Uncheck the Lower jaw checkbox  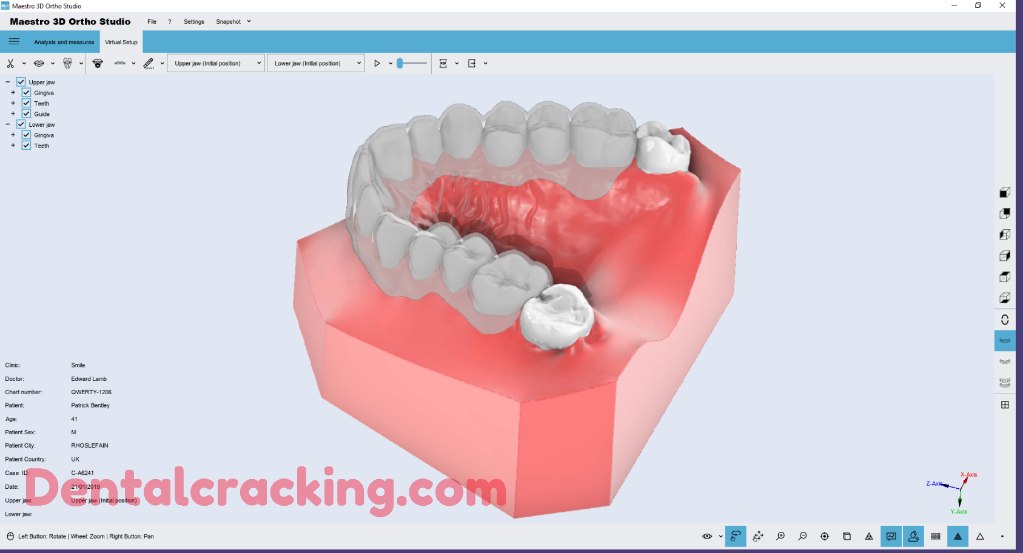point(21,125)
